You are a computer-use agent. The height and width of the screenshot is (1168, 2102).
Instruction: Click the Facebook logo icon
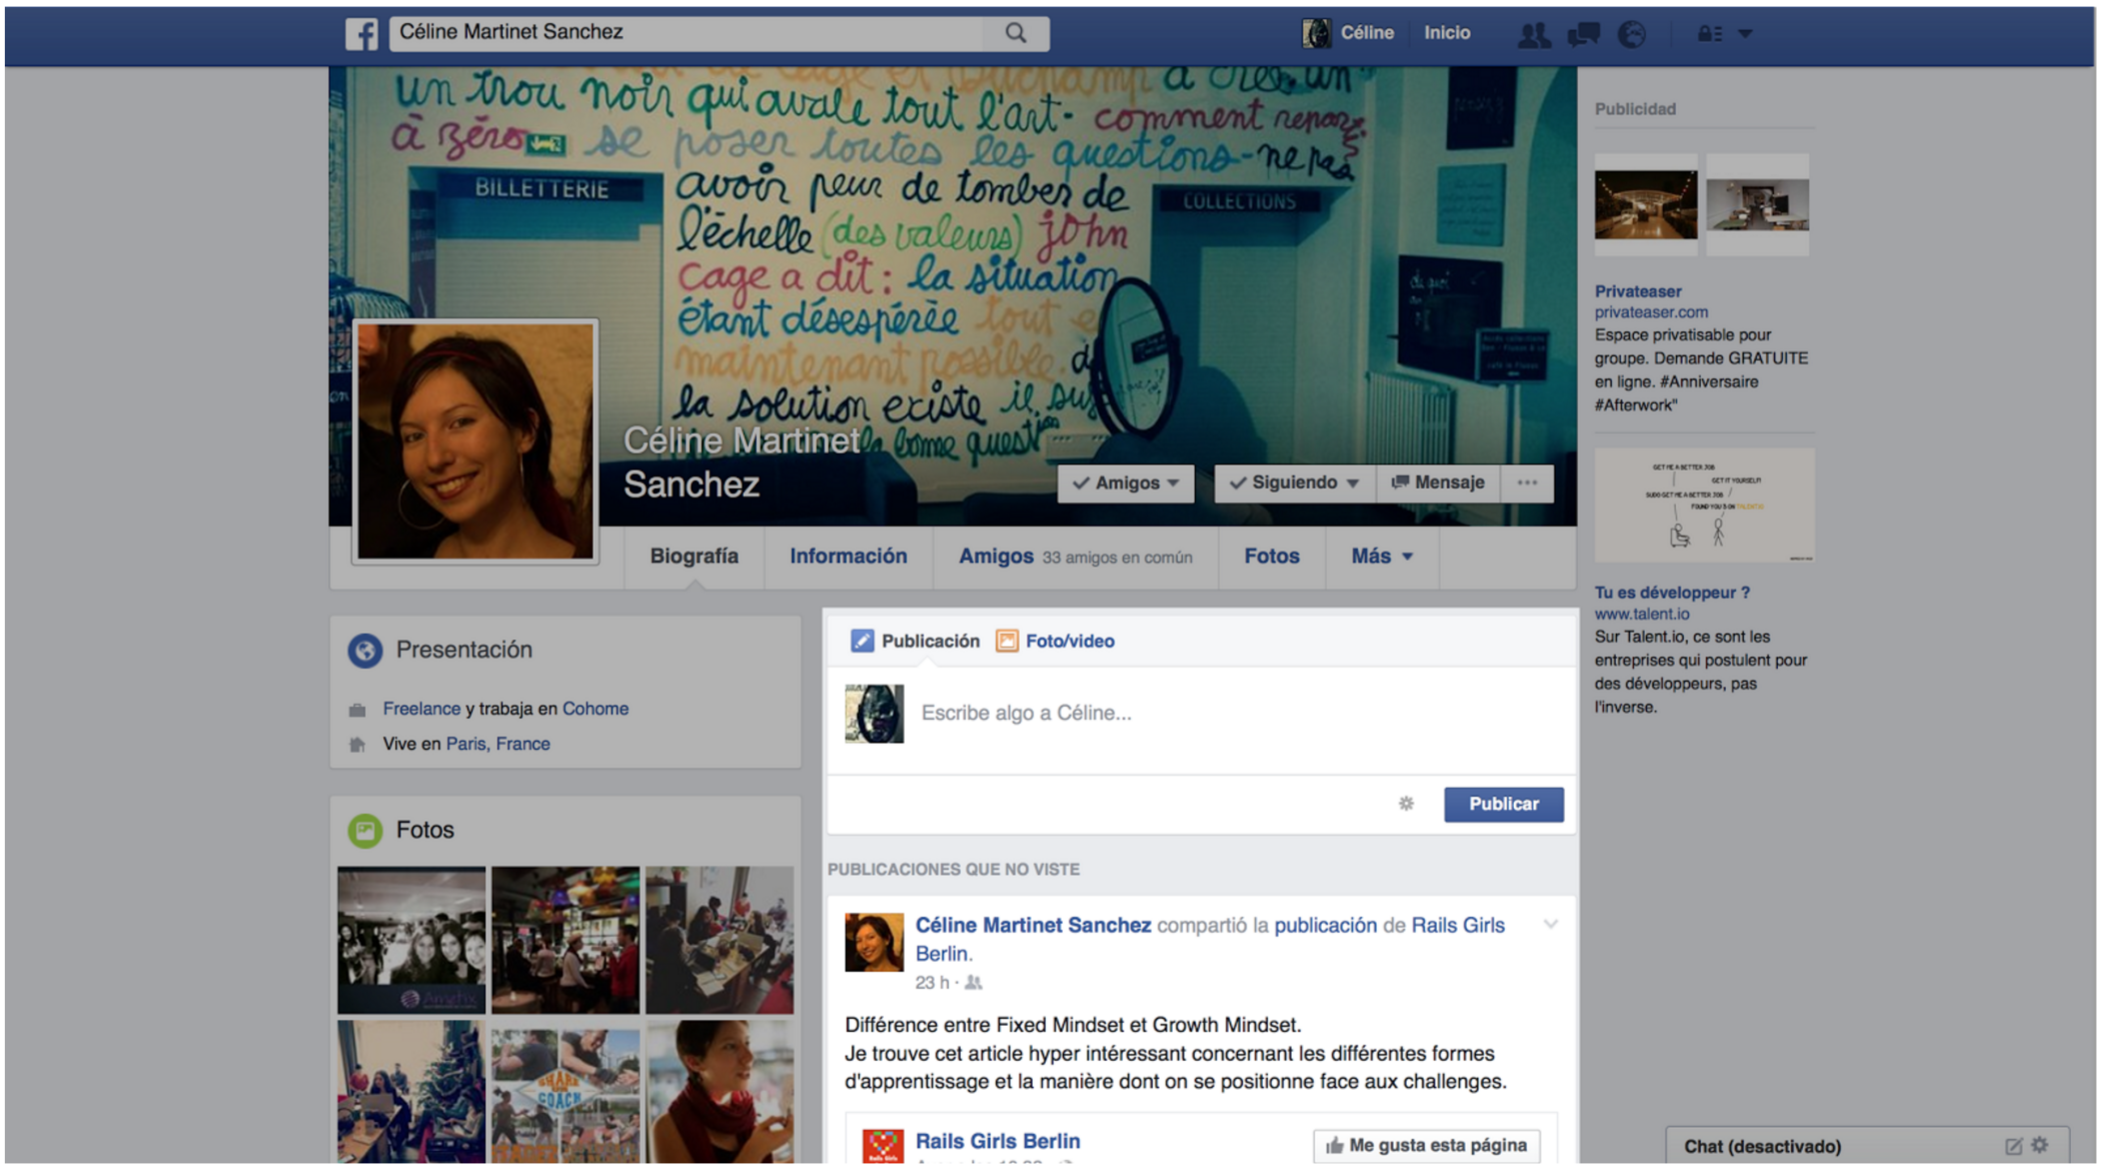coord(362,34)
